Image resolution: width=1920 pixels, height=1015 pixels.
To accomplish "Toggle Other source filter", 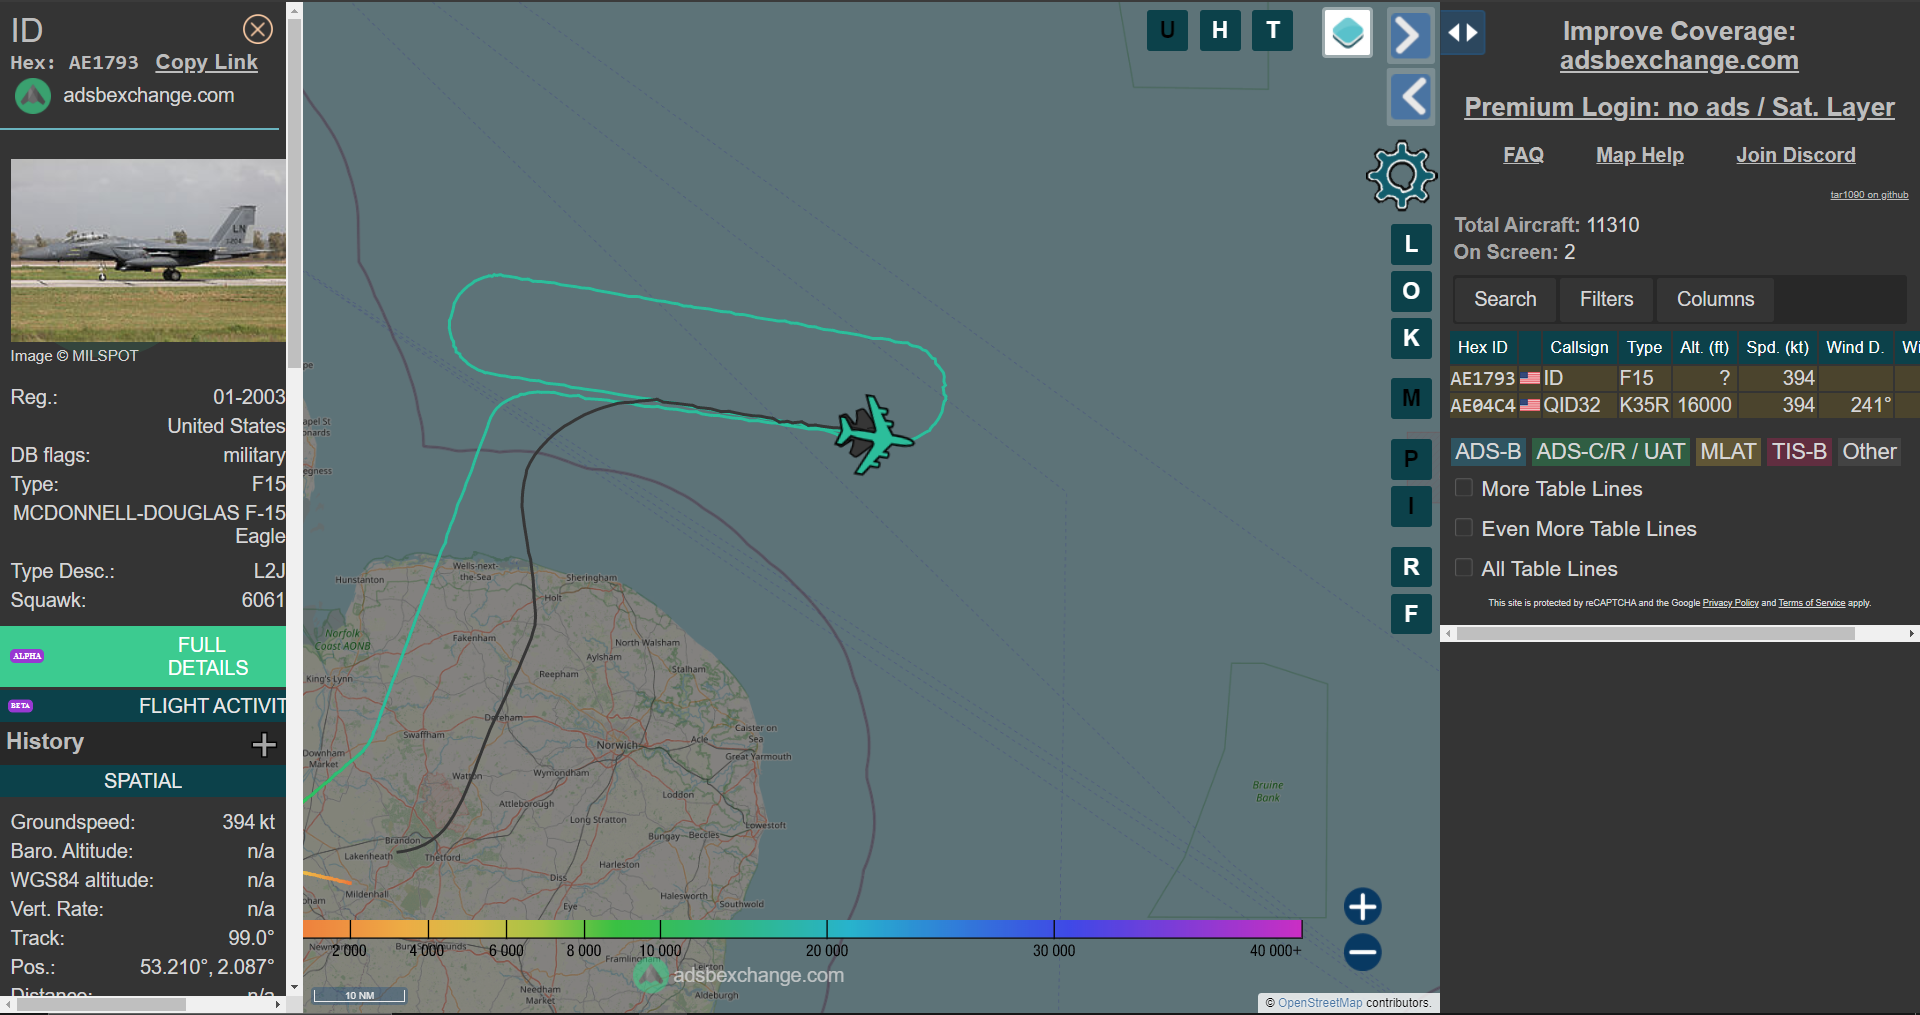I will (1869, 452).
